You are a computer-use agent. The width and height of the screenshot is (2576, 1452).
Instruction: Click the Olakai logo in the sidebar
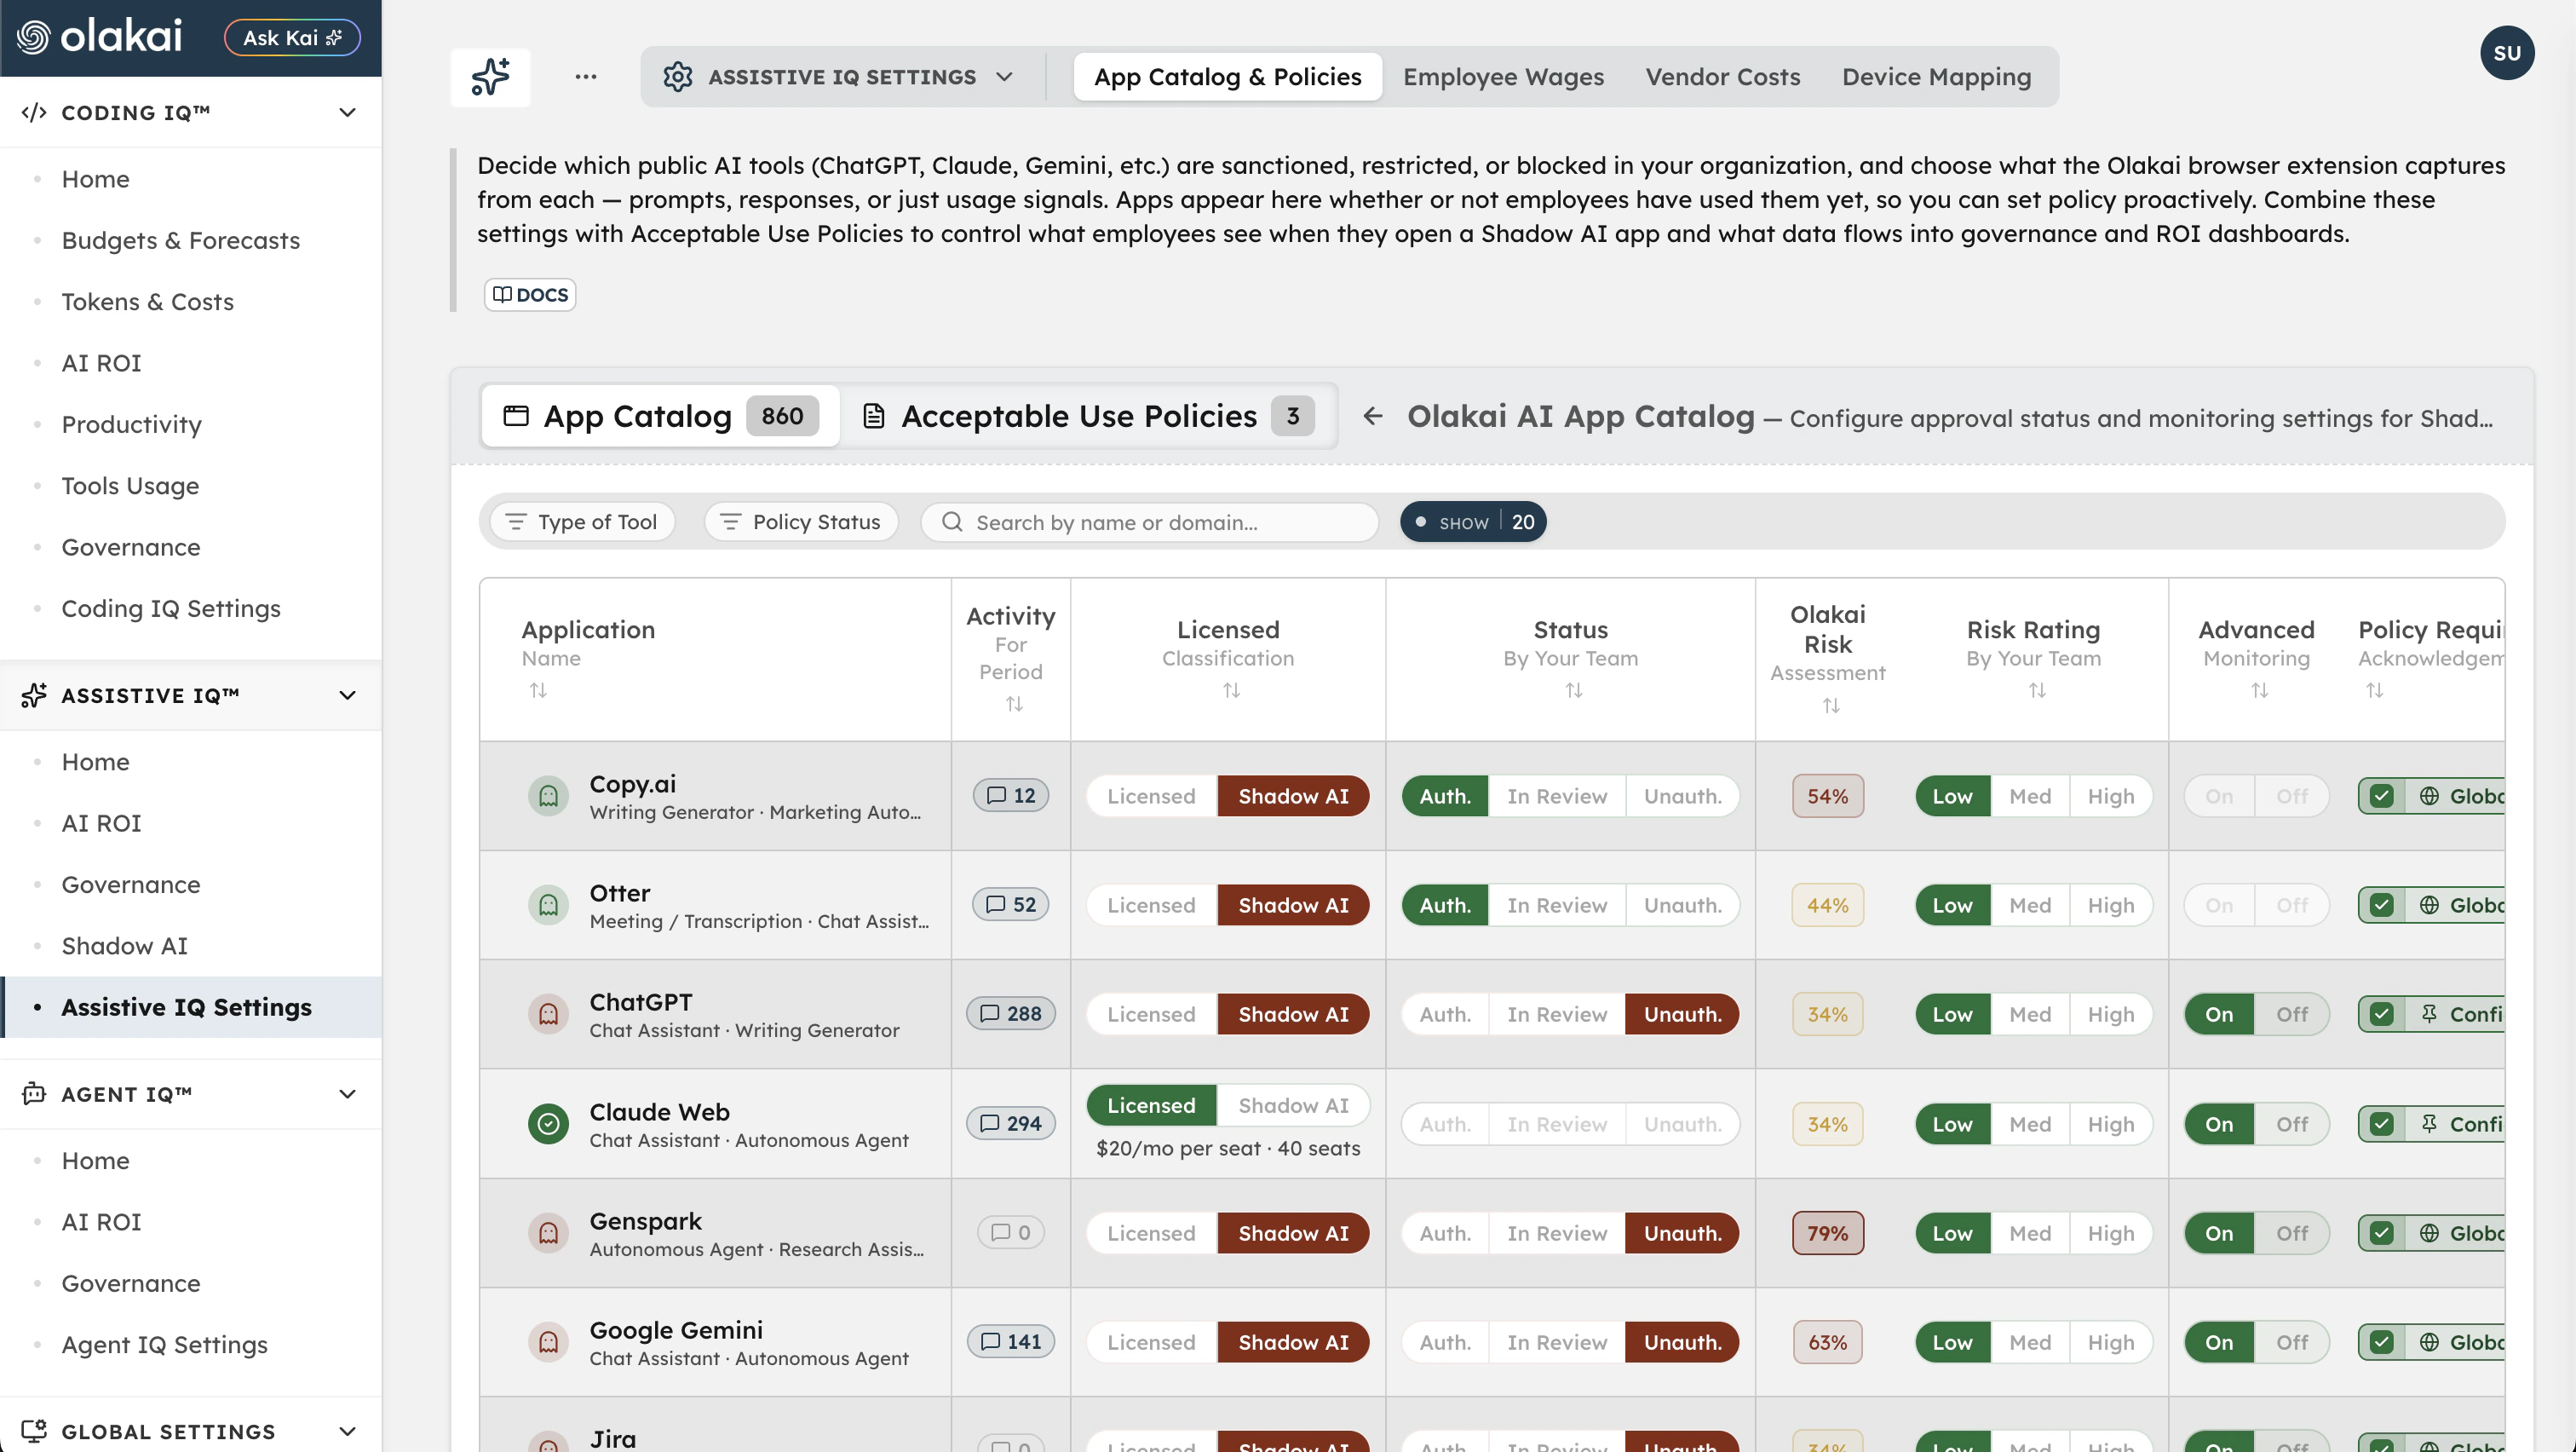pyautogui.click(x=100, y=37)
